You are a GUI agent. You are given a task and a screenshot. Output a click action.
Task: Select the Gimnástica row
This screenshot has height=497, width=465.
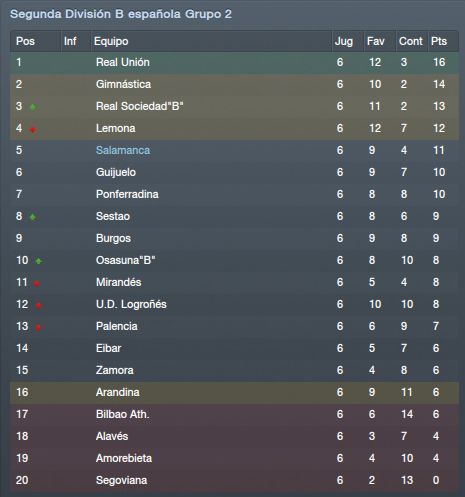tap(234, 84)
